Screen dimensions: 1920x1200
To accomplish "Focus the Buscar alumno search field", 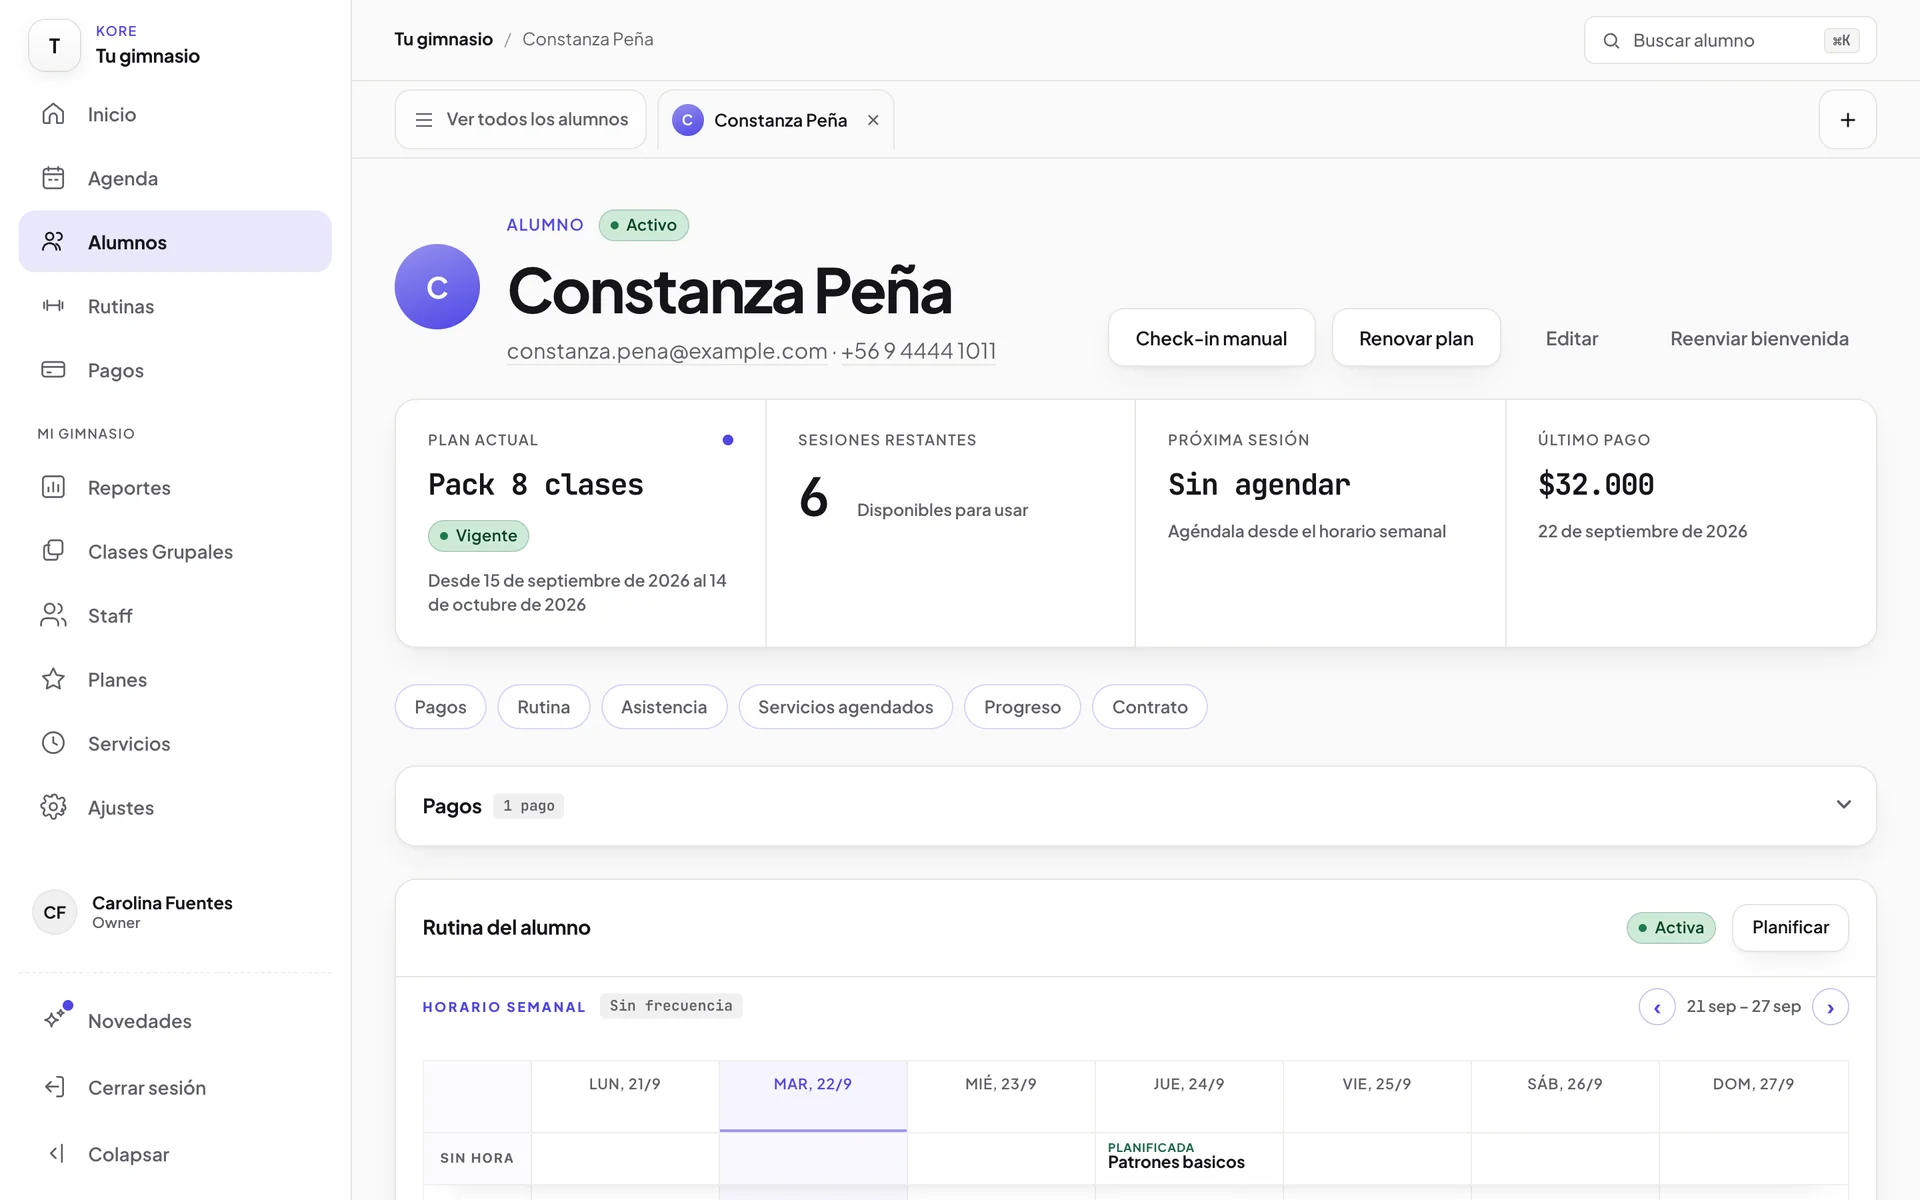I will [1730, 40].
